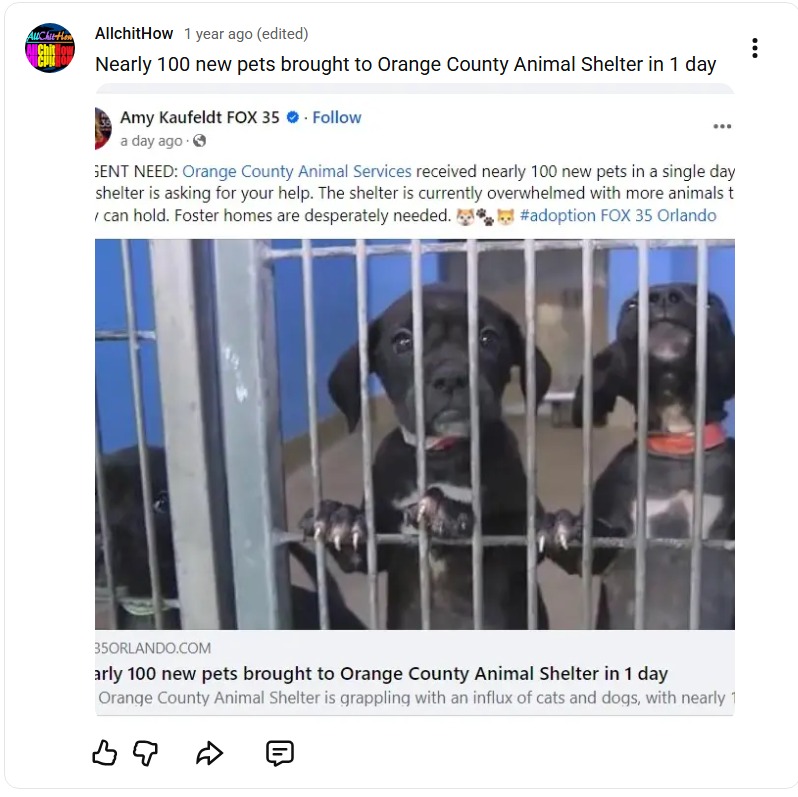This screenshot has height=797, width=798.
Task: Open the AllchitHow channel name
Action: 134,34
